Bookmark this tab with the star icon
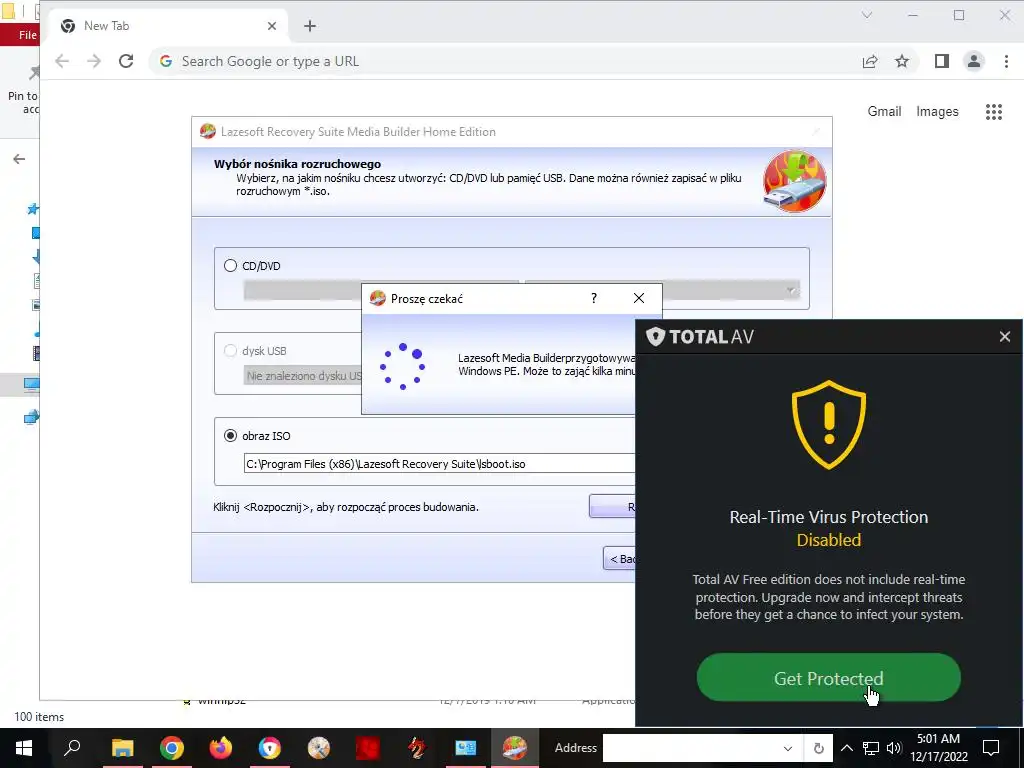Screen dimensions: 1024x768 (902, 61)
